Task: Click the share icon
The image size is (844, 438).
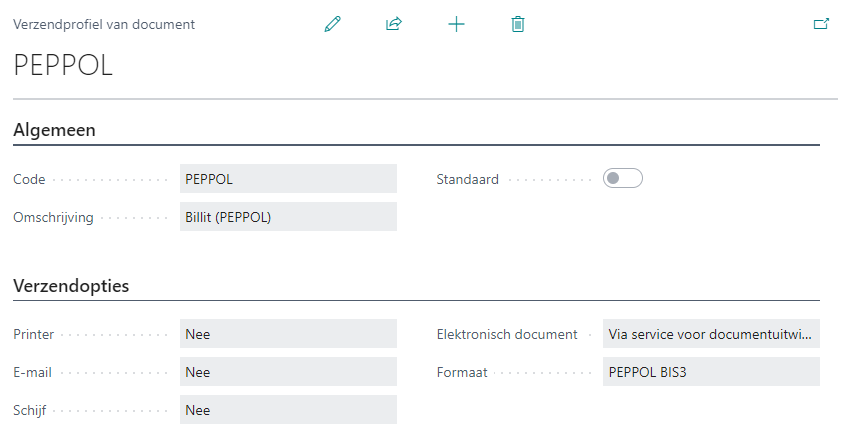Action: coord(394,24)
